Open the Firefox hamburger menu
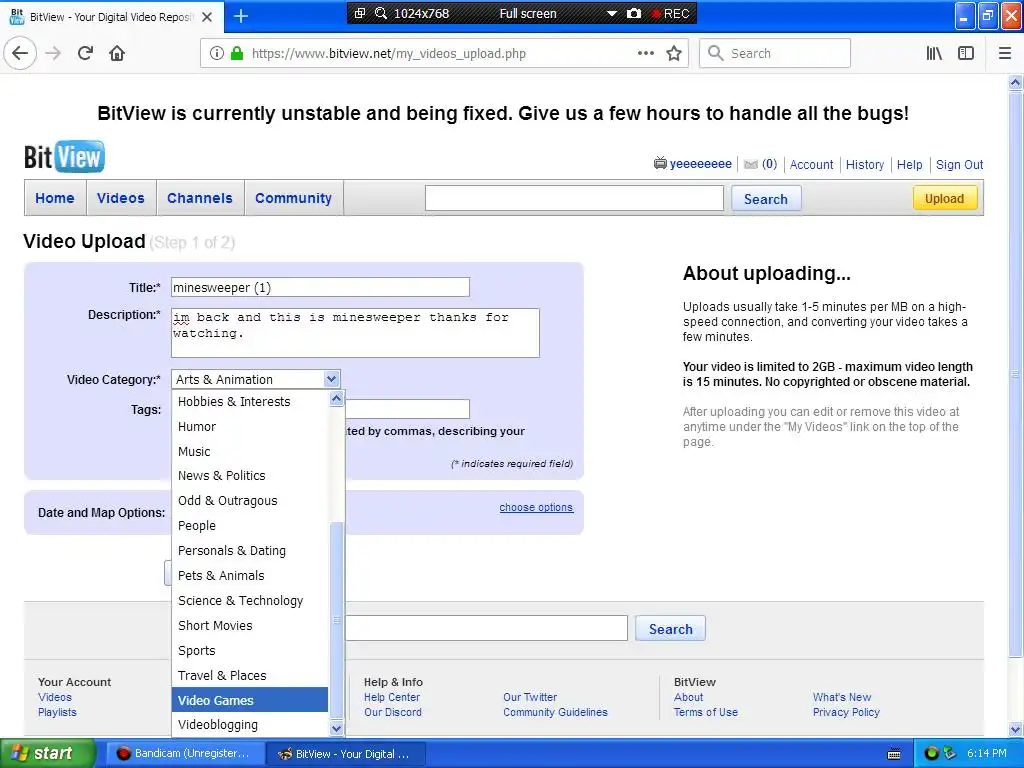 [1005, 54]
